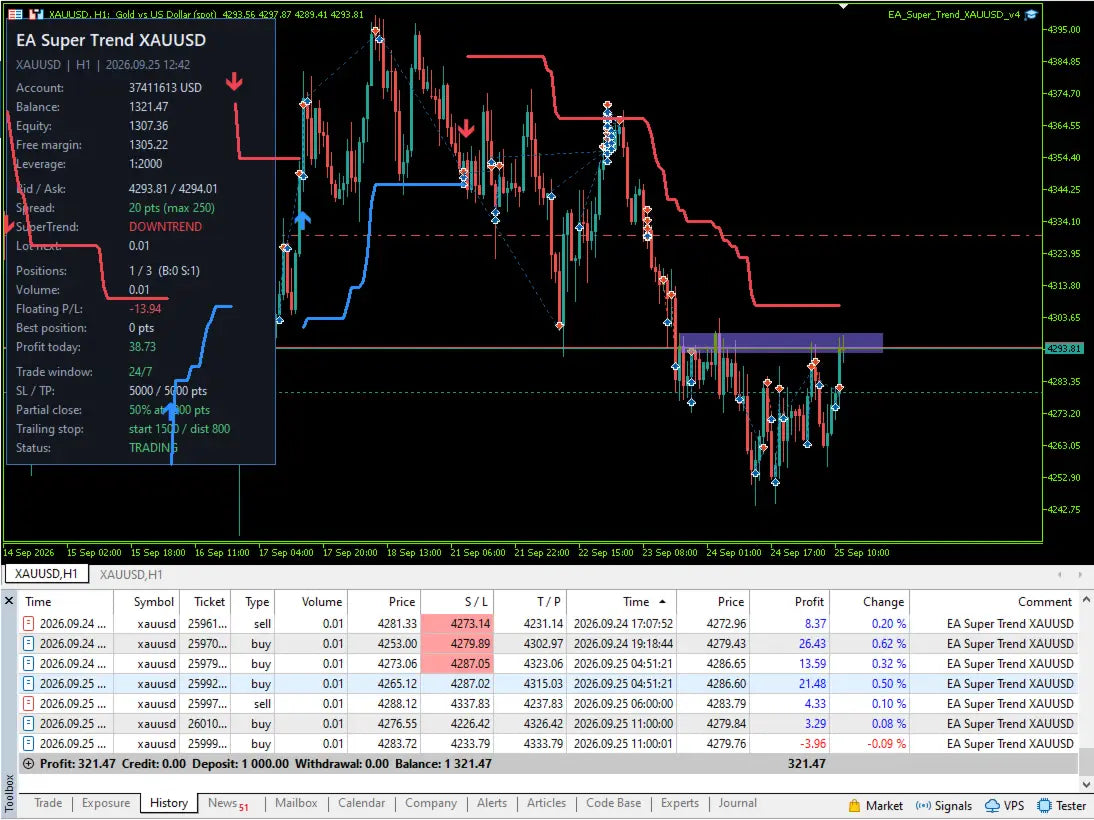Click the buy order icon of ticket 25970 row
The height and width of the screenshot is (820, 1094).
click(29, 643)
